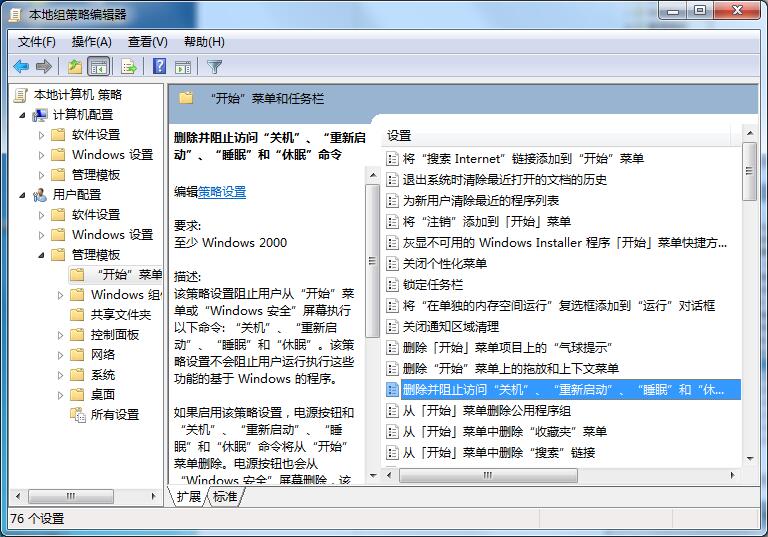Switch to the 标准 tab

click(x=225, y=496)
